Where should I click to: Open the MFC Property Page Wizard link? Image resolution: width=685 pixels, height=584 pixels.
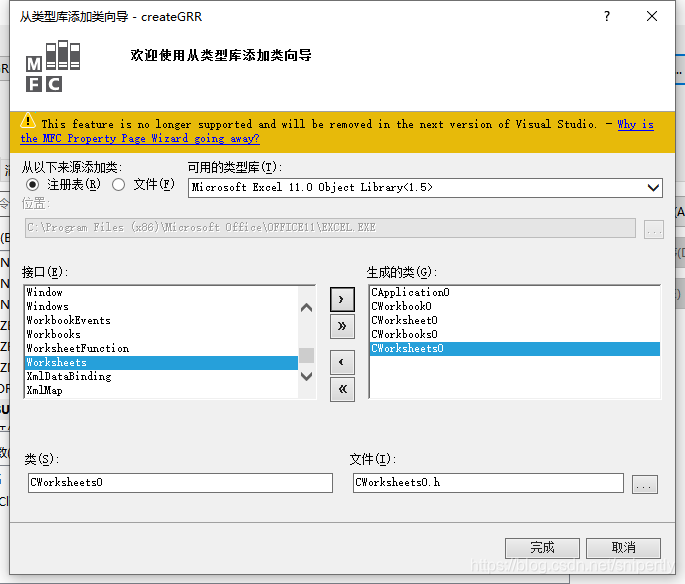[140, 138]
